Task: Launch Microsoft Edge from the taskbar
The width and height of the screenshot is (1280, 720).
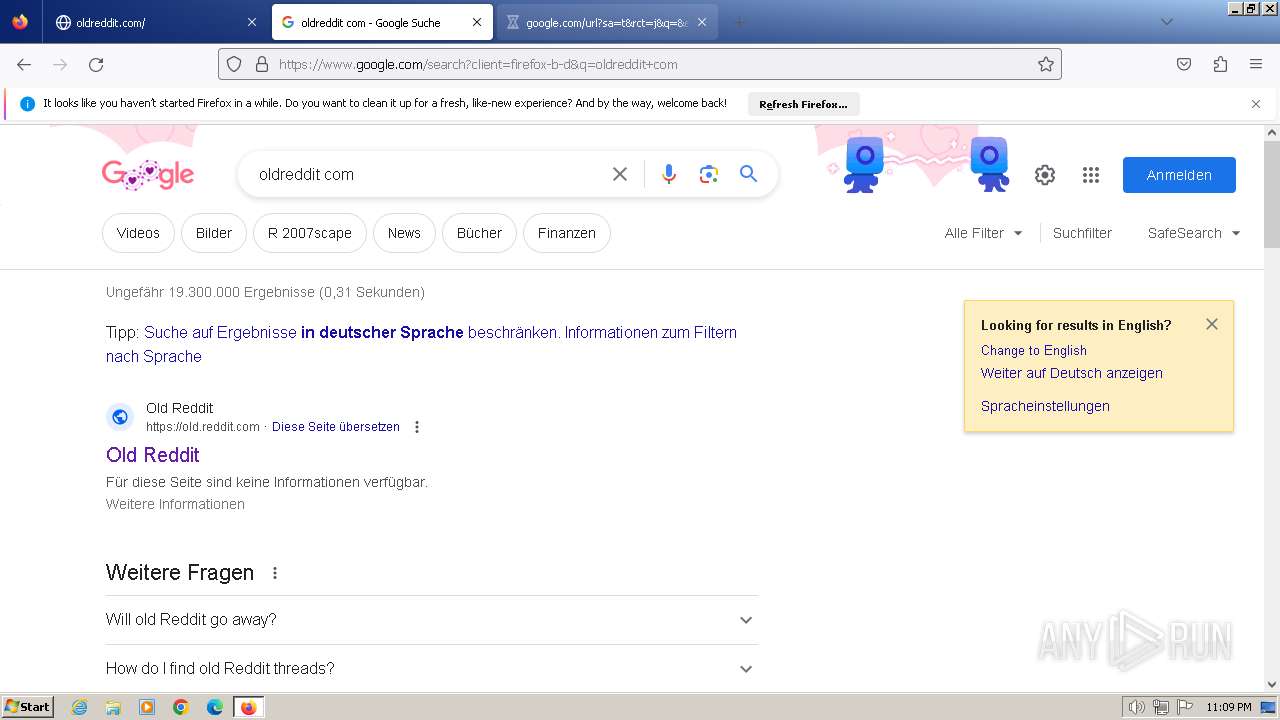Action: (x=215, y=707)
